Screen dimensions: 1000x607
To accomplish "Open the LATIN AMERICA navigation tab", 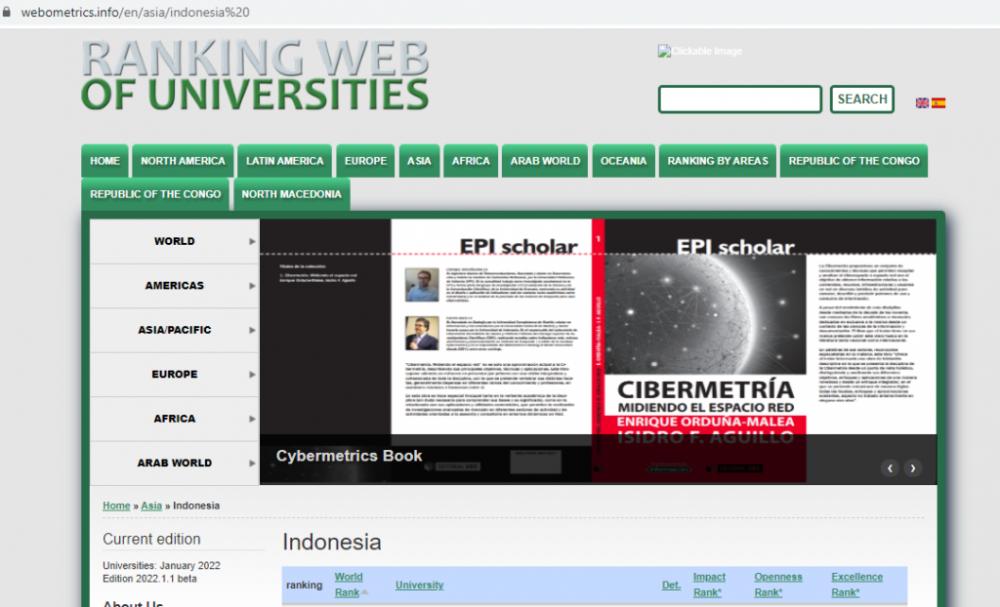I will point(284,161).
